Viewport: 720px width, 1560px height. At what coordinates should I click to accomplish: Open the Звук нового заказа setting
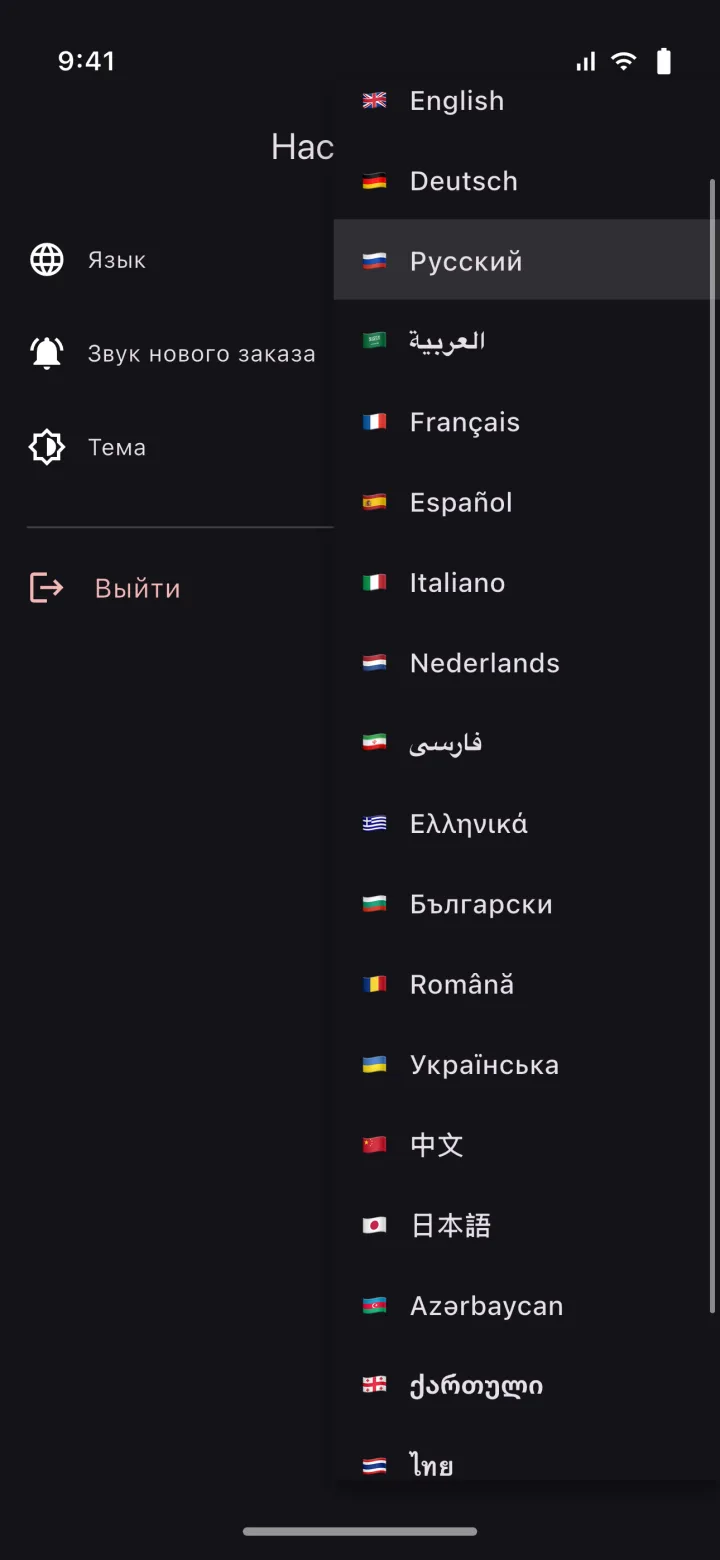[180, 353]
